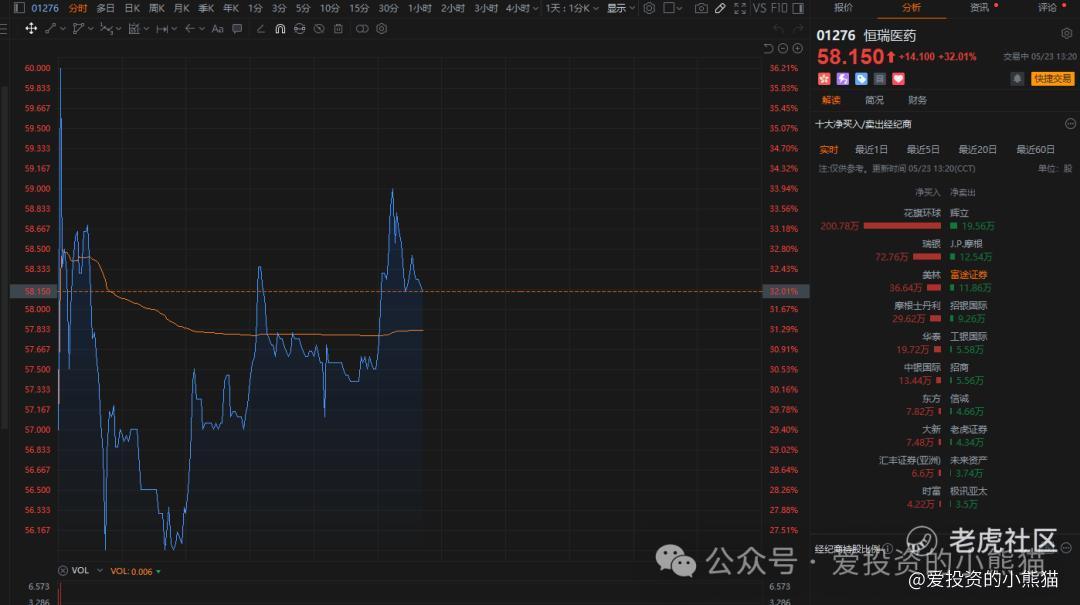
Task: Open the 1天:1分K range dropdown
Action: point(572,8)
